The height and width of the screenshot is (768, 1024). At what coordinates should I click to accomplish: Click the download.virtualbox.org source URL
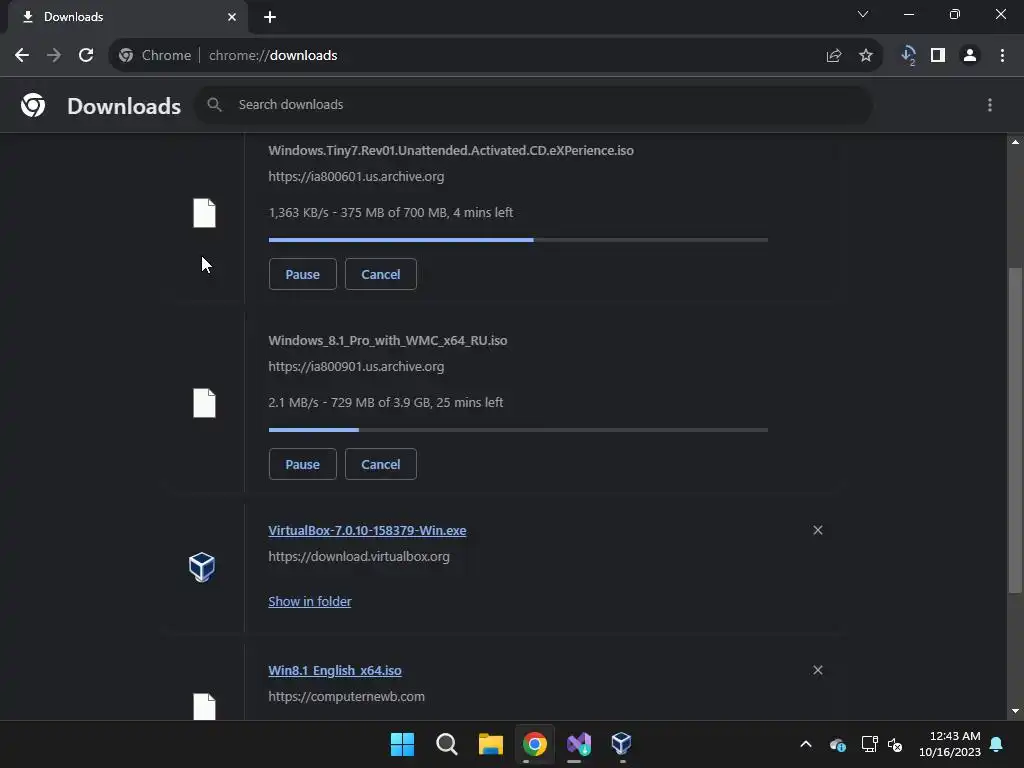point(359,556)
